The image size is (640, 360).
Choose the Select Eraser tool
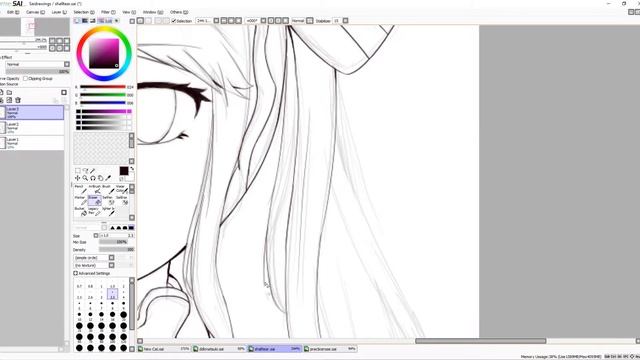[122, 200]
